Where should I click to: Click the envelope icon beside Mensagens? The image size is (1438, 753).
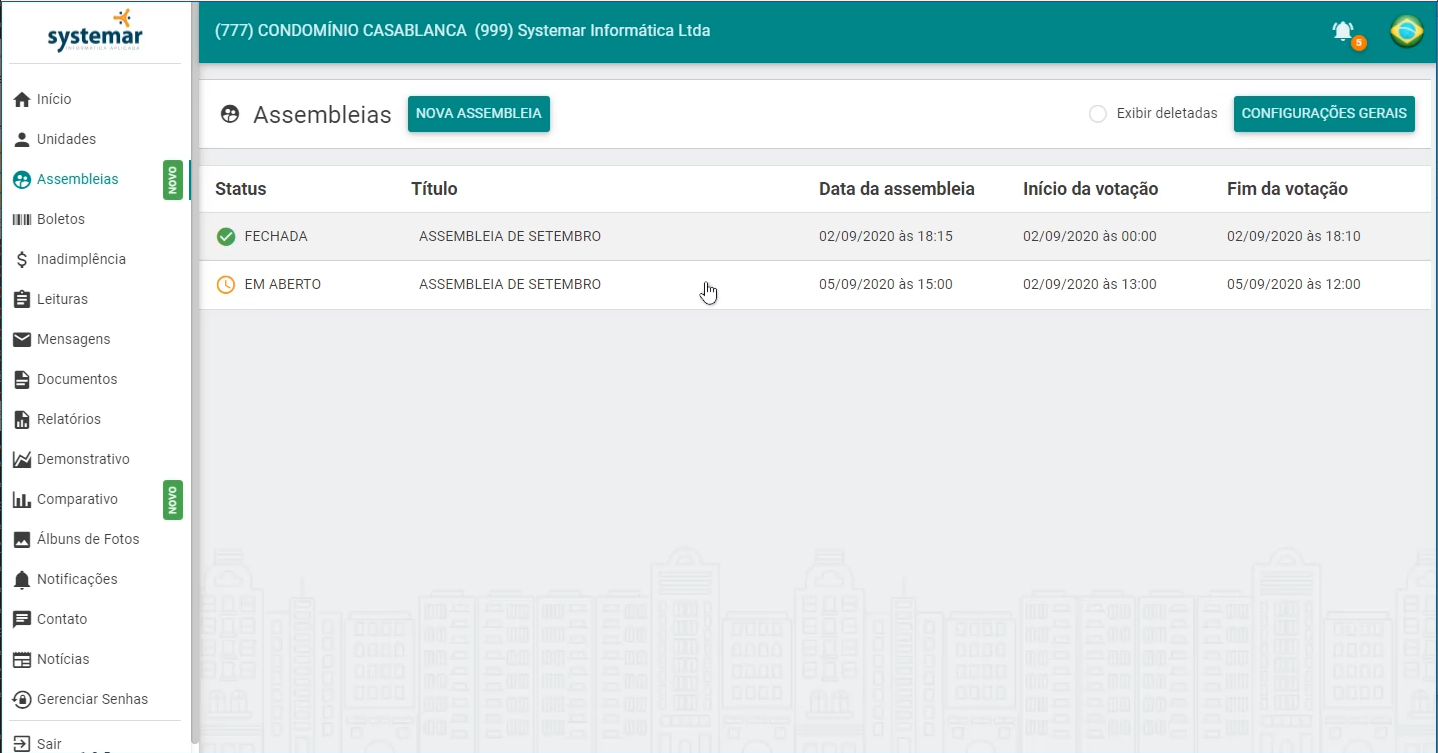(x=22, y=340)
